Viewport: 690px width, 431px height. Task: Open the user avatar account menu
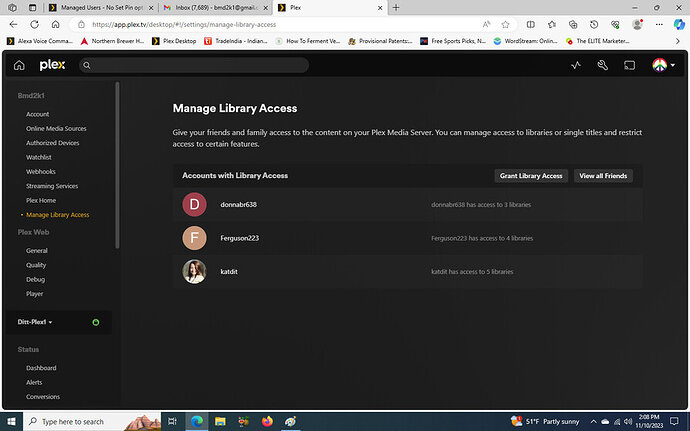tap(663, 65)
